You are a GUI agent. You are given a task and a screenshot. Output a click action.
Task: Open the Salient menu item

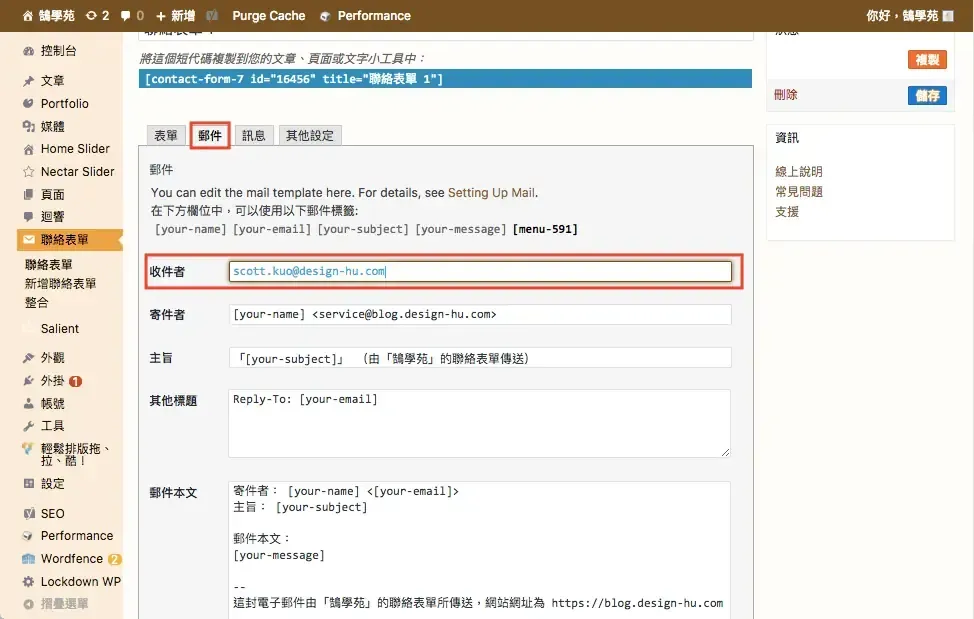(x=60, y=328)
